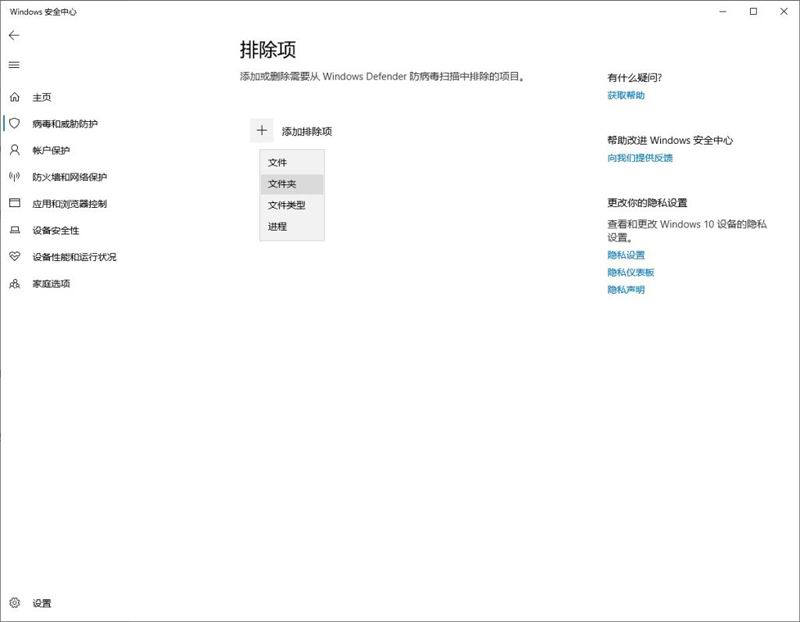Select the 设备安全性 laptop icon

(x=14, y=230)
